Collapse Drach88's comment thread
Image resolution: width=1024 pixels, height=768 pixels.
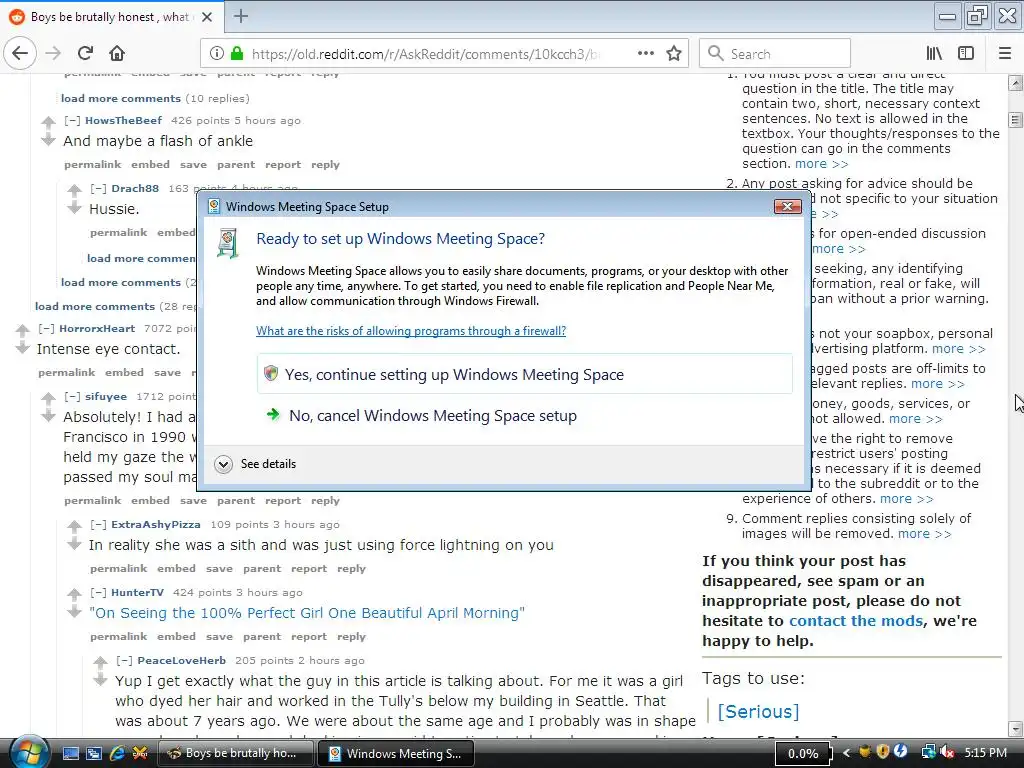98,188
